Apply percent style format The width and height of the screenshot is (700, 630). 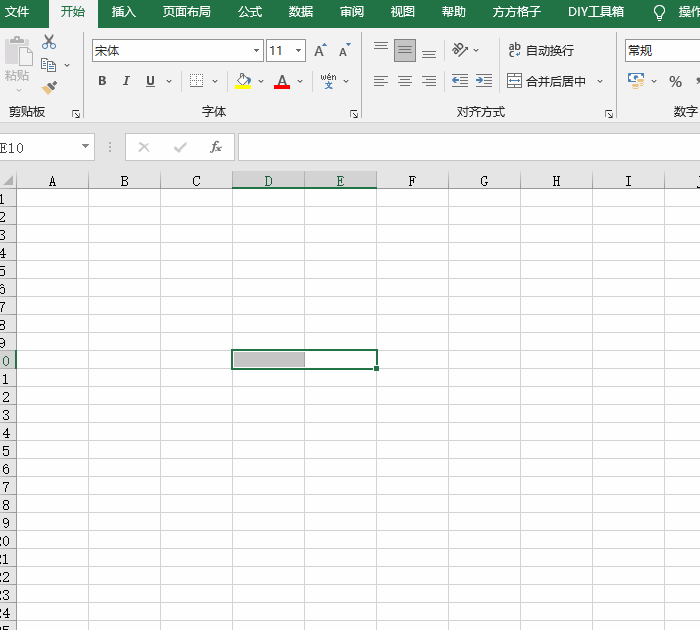[x=675, y=81]
